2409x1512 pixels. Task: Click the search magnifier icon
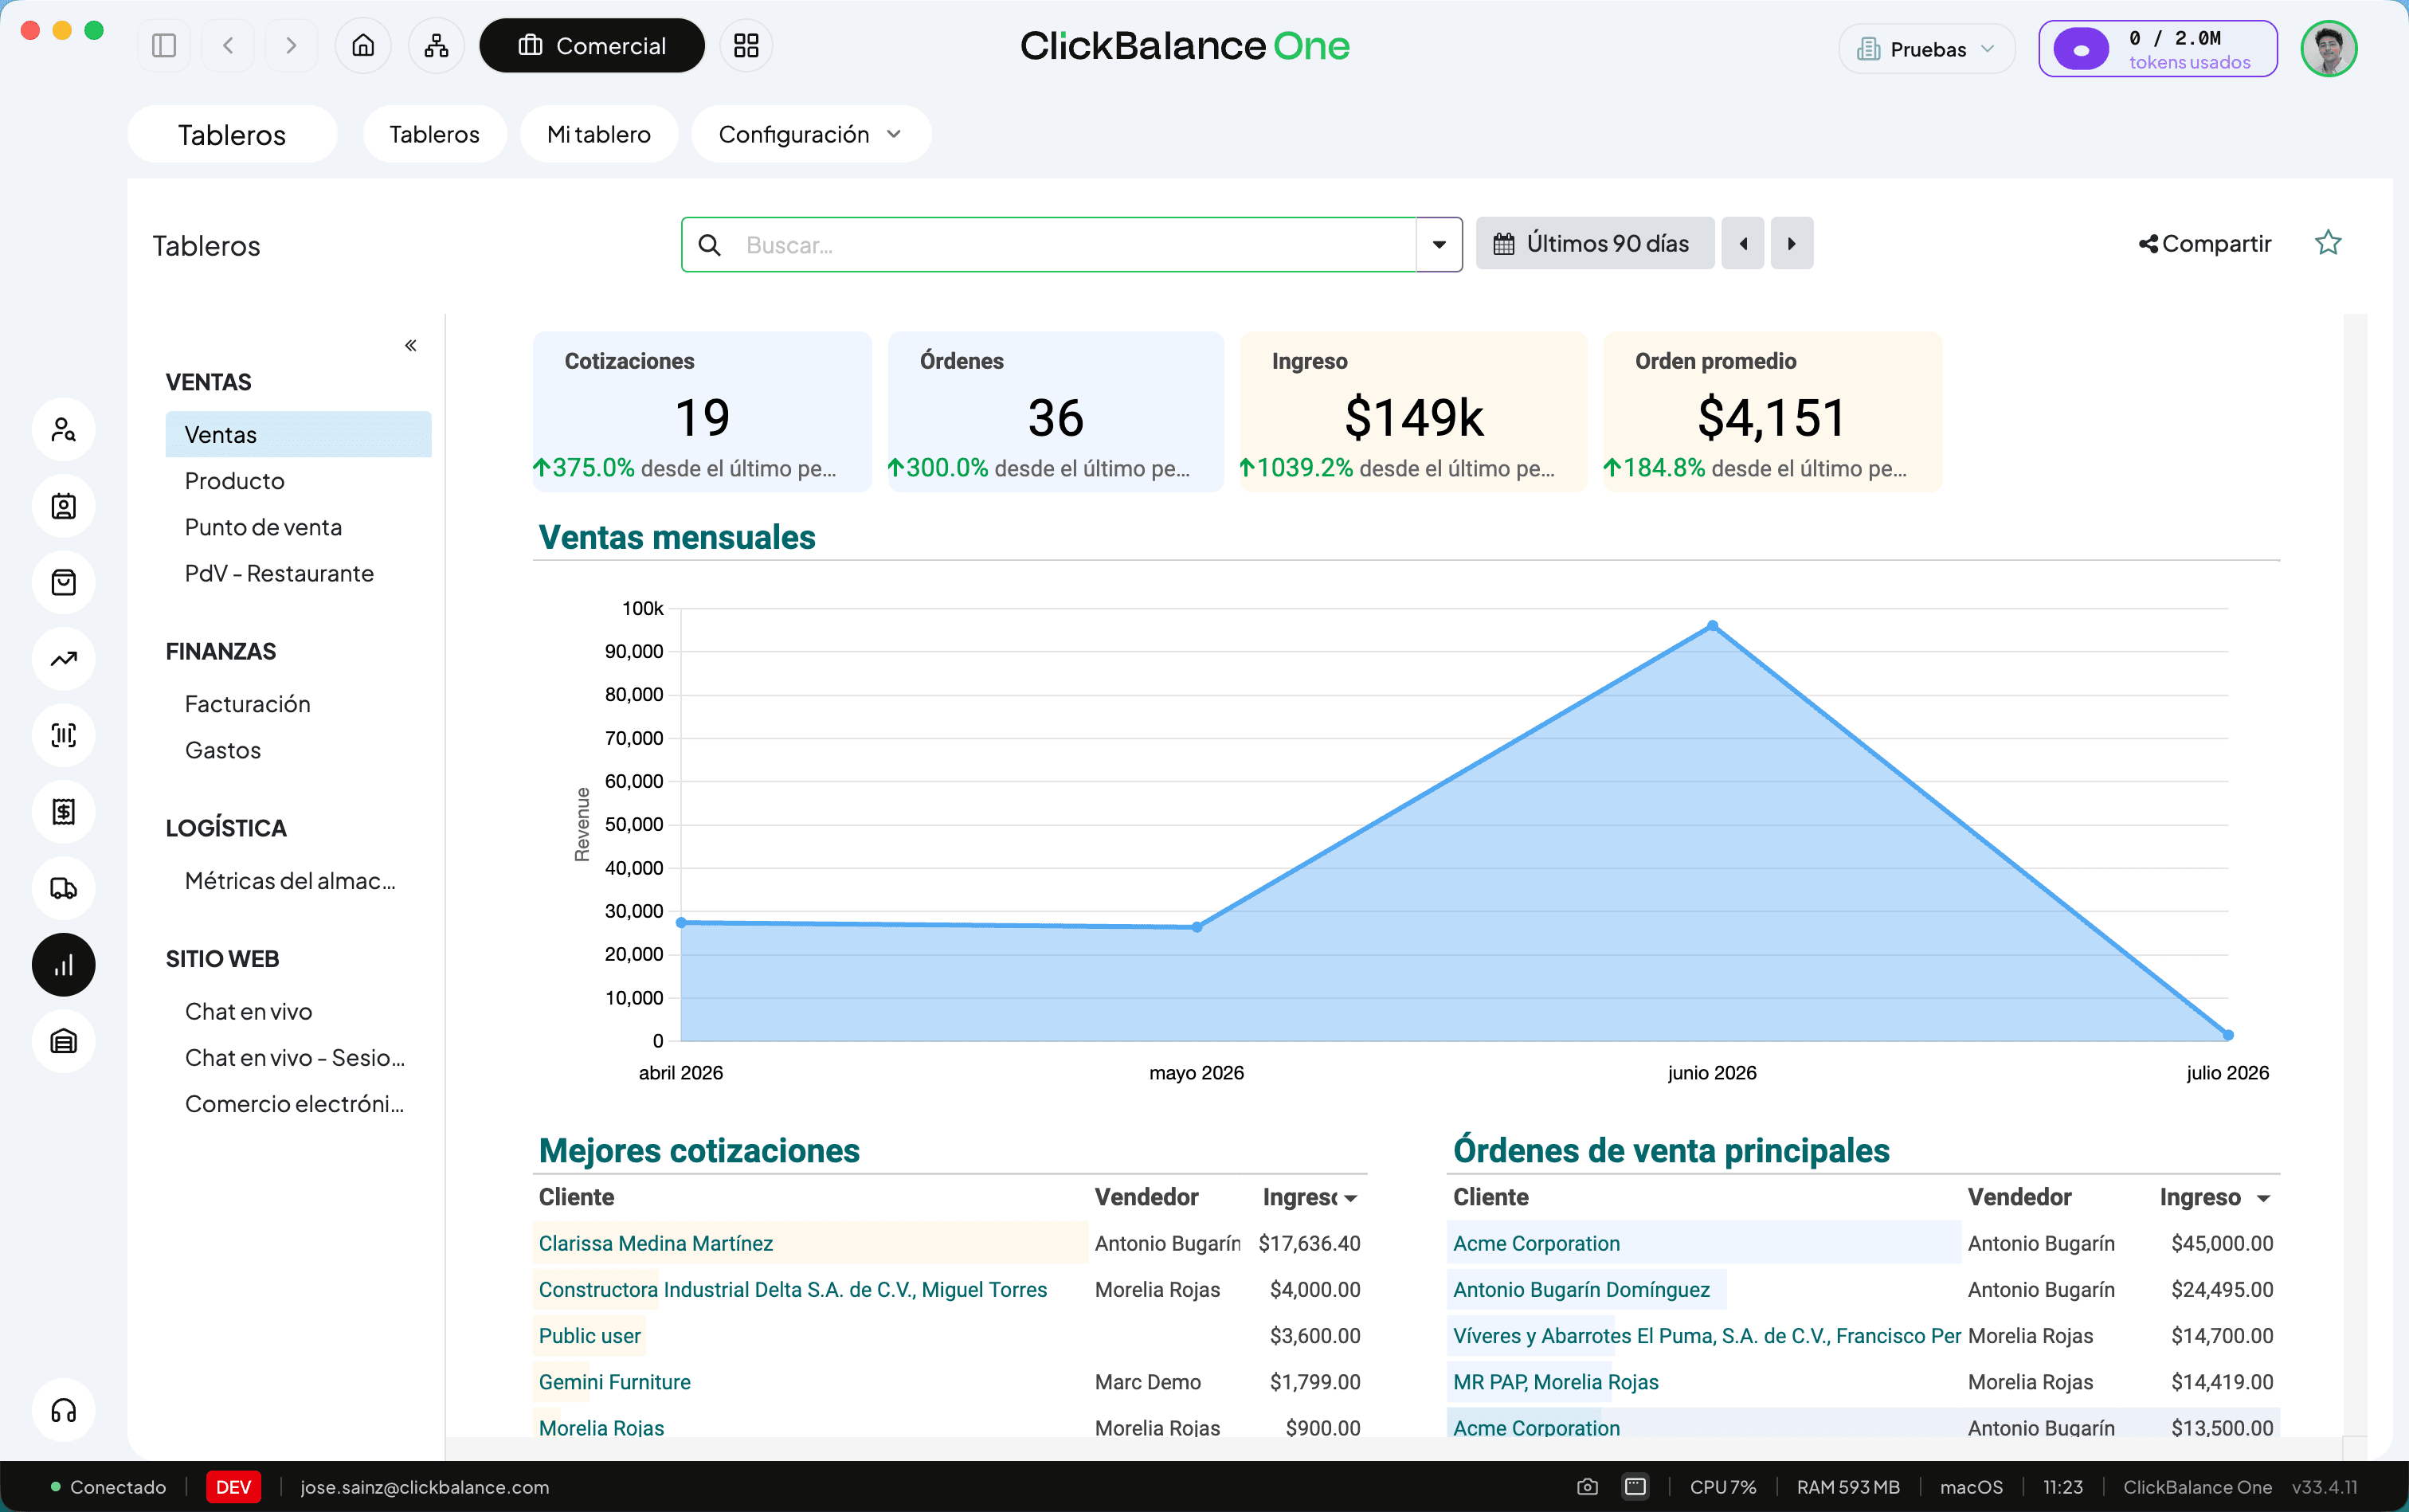pos(709,245)
